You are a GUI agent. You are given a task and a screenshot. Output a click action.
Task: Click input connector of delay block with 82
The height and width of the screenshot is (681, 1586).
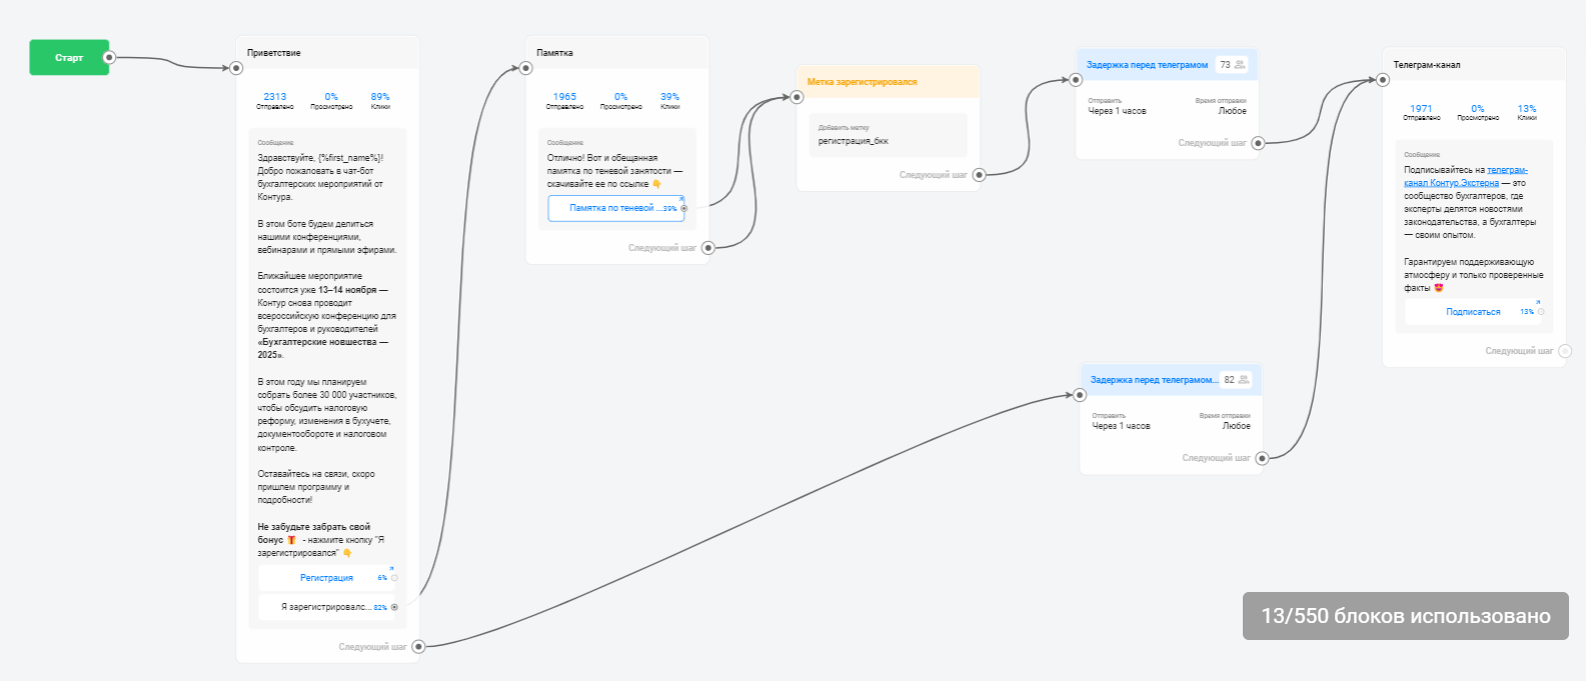tap(1080, 395)
